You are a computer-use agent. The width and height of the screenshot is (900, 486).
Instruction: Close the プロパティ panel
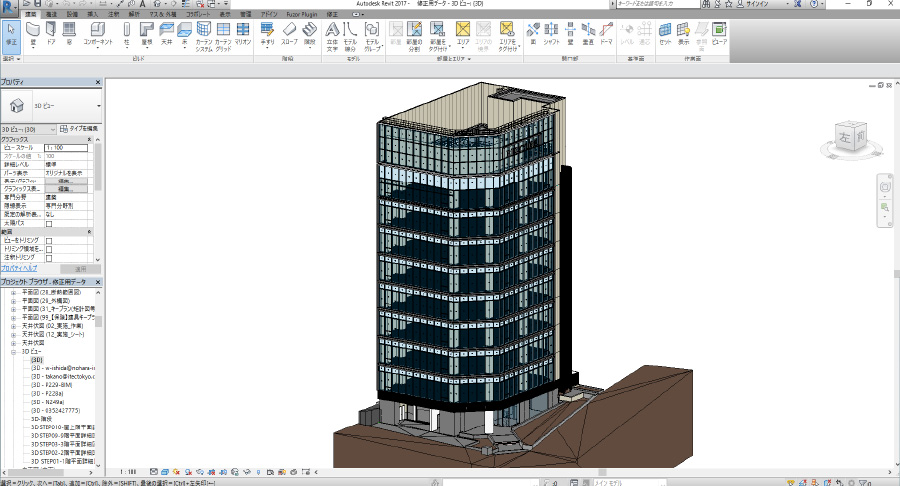(98, 83)
